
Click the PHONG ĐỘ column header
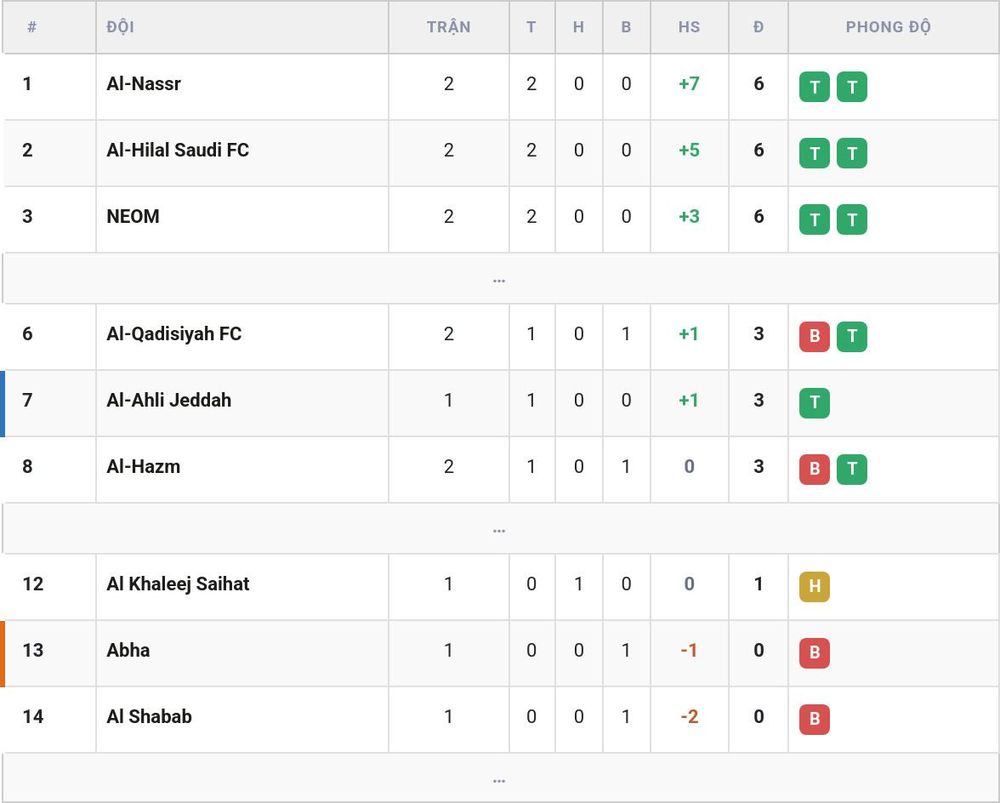tap(888, 27)
